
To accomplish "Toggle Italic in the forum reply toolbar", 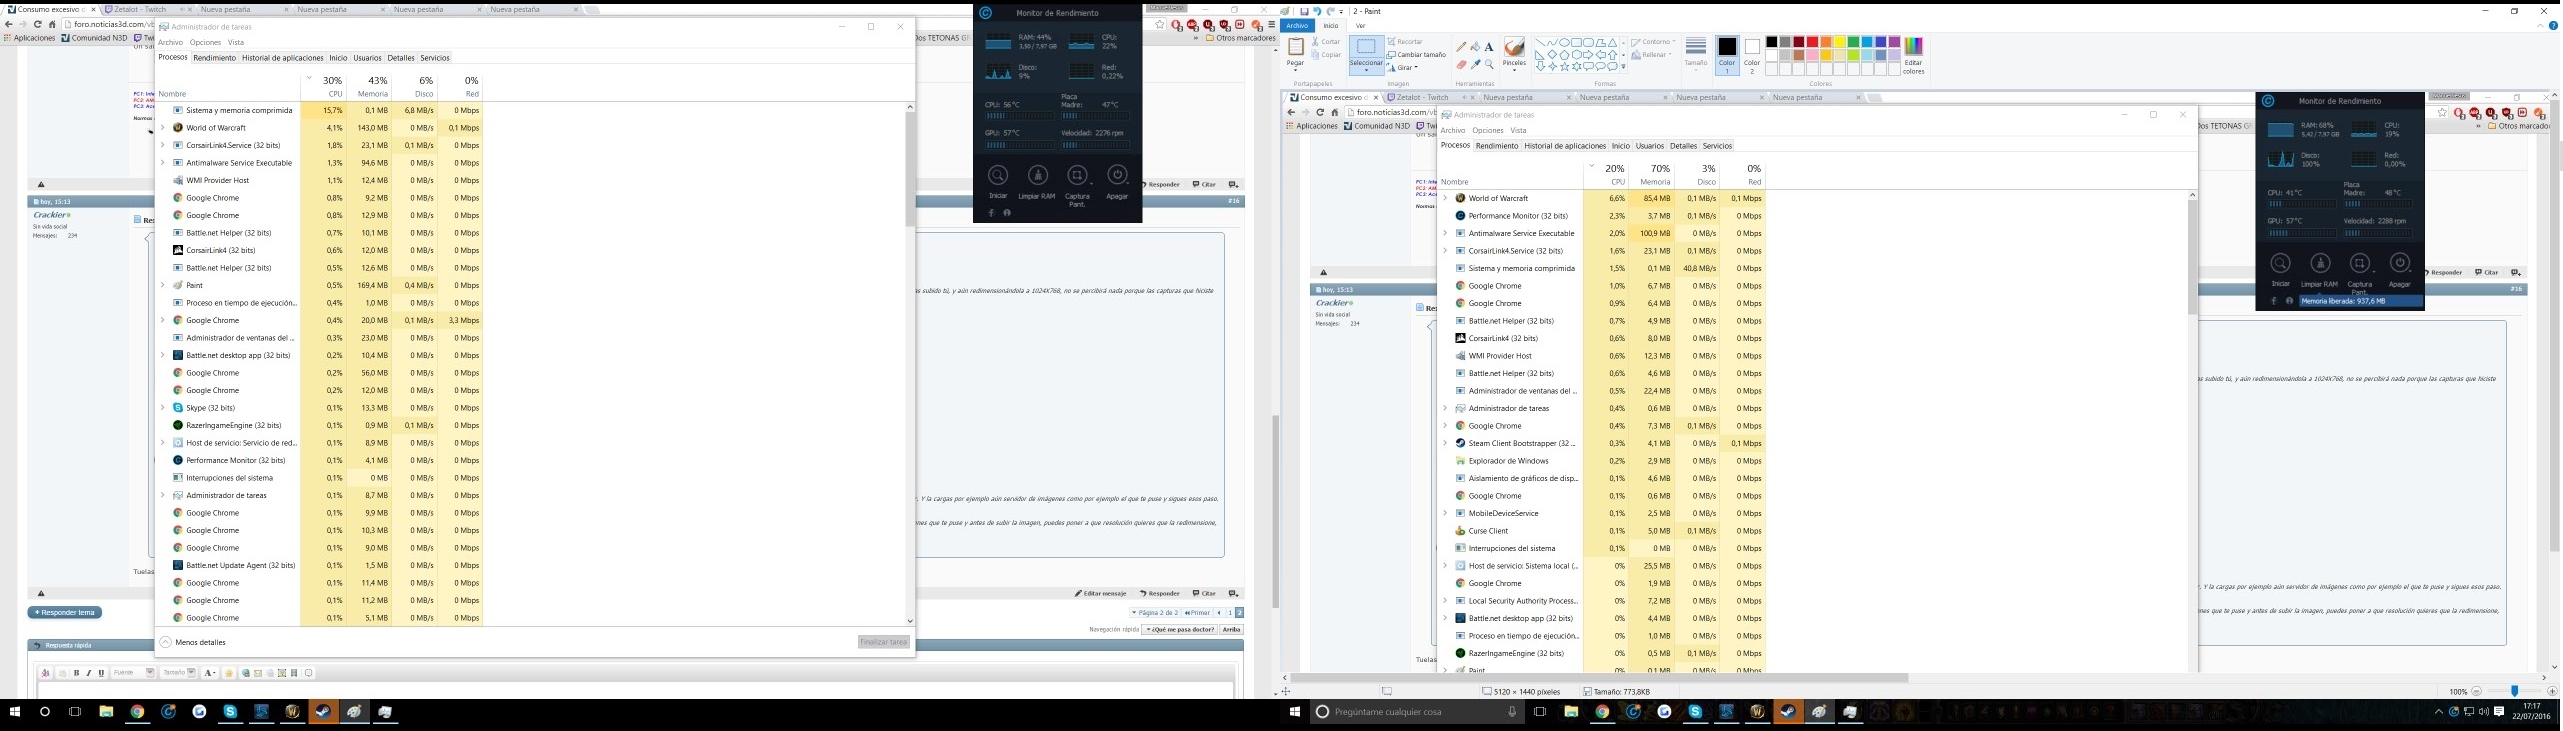I will pyautogui.click(x=88, y=673).
